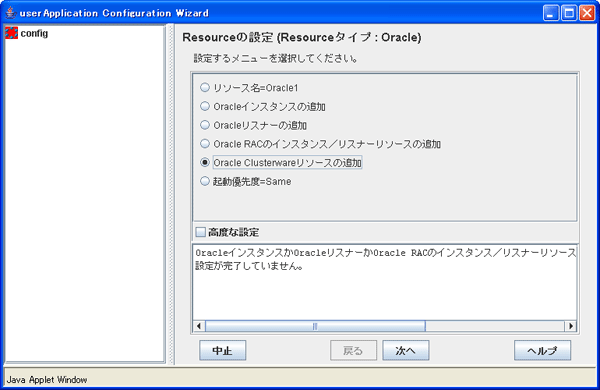Select Oracleインスタンスの追加 radio button
The width and height of the screenshot is (600, 390).
point(205,106)
